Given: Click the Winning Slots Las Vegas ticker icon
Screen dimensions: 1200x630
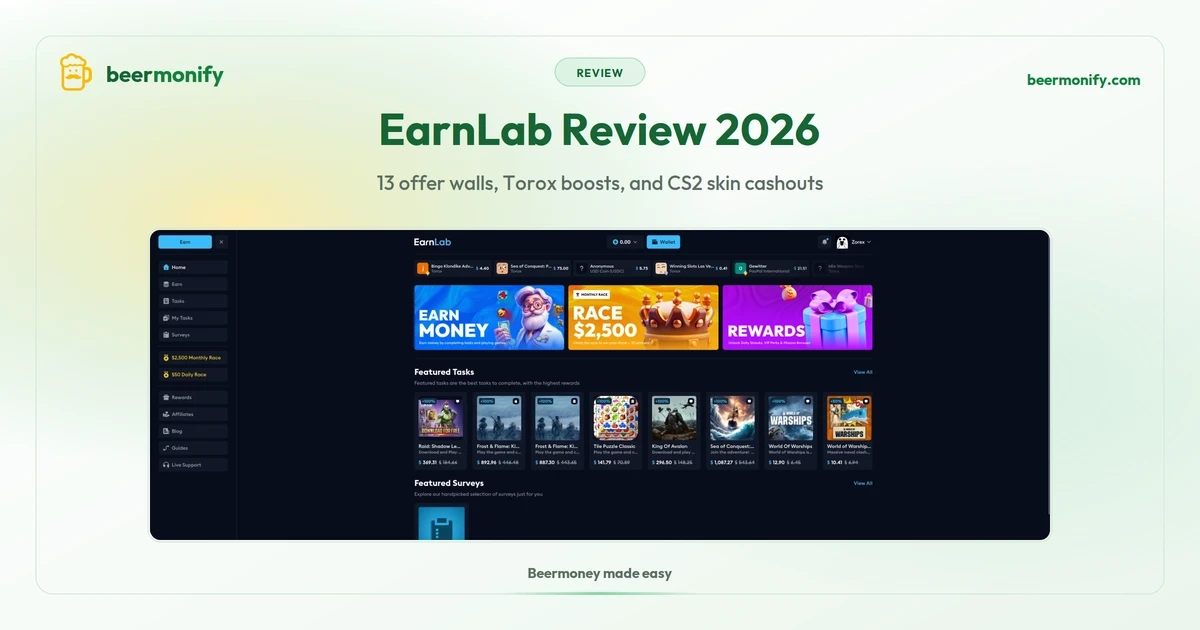Looking at the screenshot, I should click(661, 268).
